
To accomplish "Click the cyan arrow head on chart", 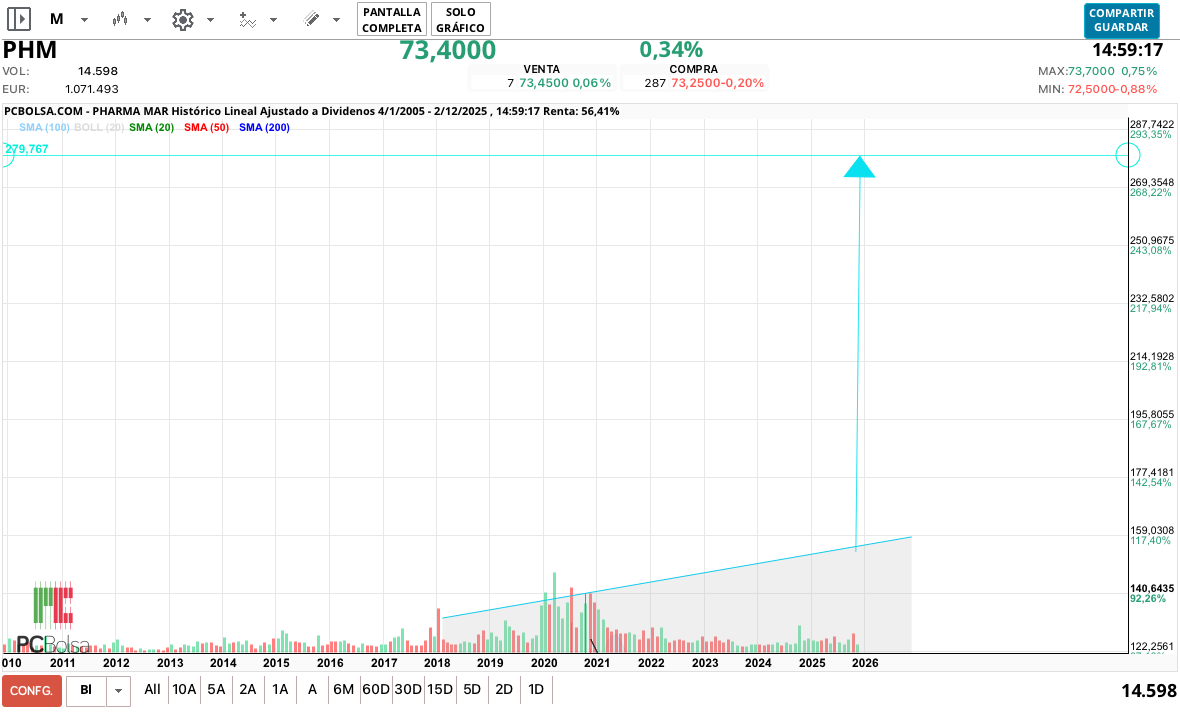I will [859, 168].
